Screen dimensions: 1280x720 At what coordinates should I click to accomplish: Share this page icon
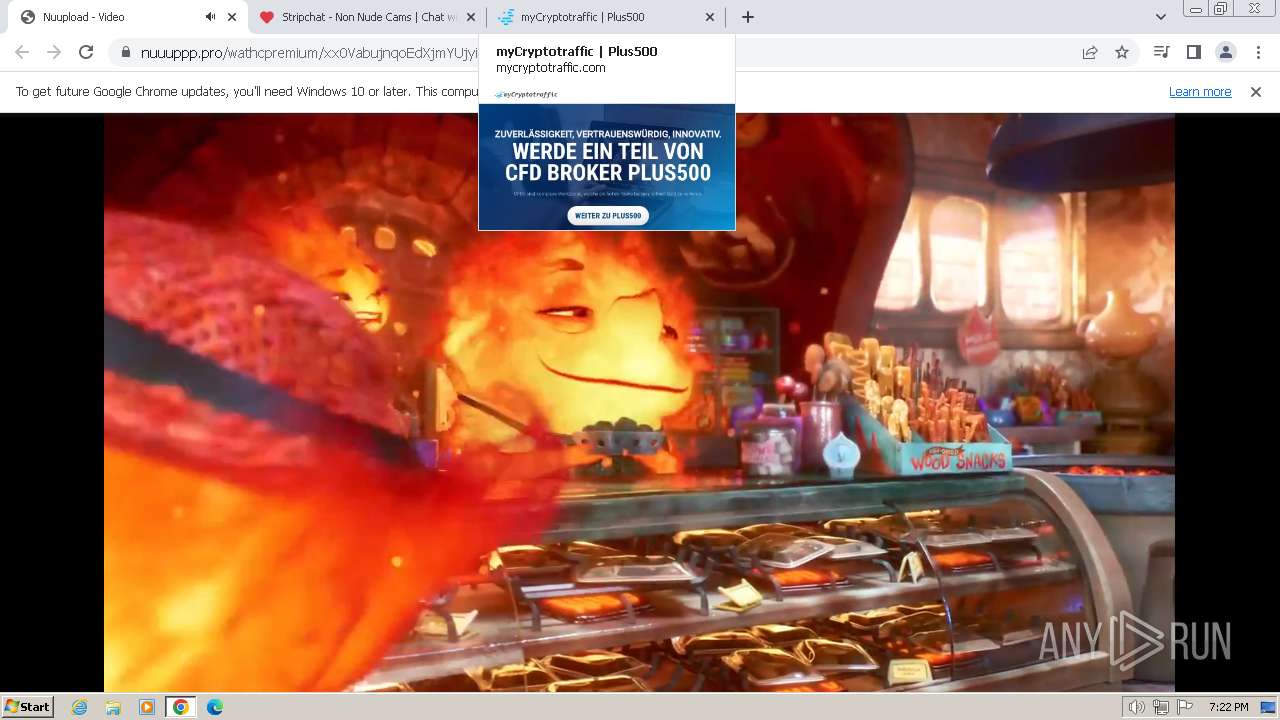point(1090,53)
